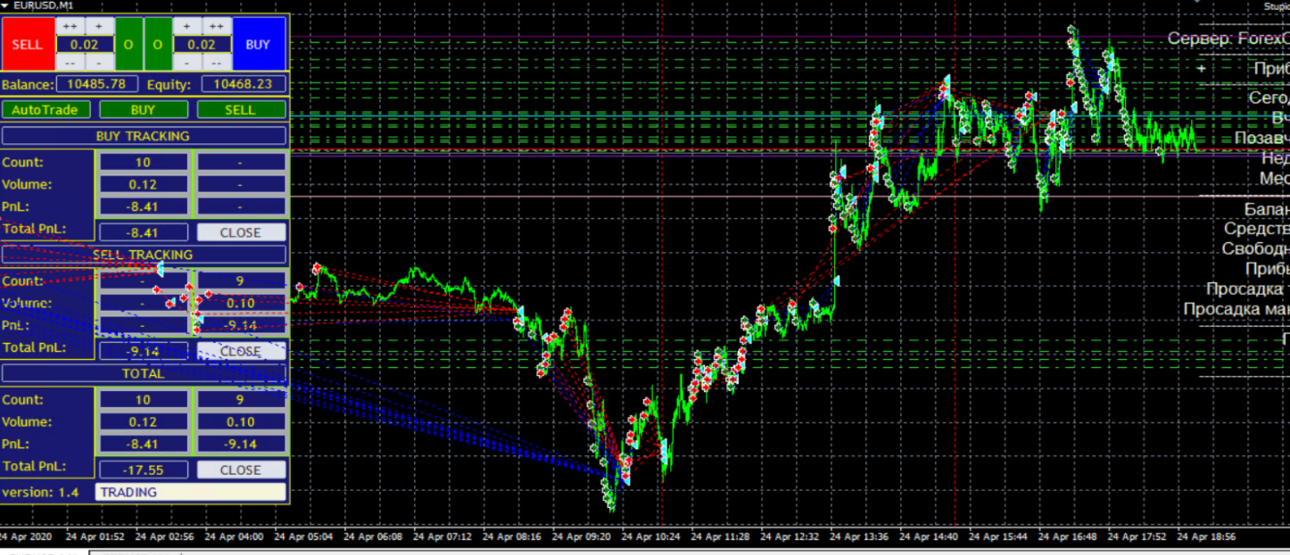Click the Equity: label
Image resolution: width=1290 pixels, height=555 pixels.
(x=168, y=85)
